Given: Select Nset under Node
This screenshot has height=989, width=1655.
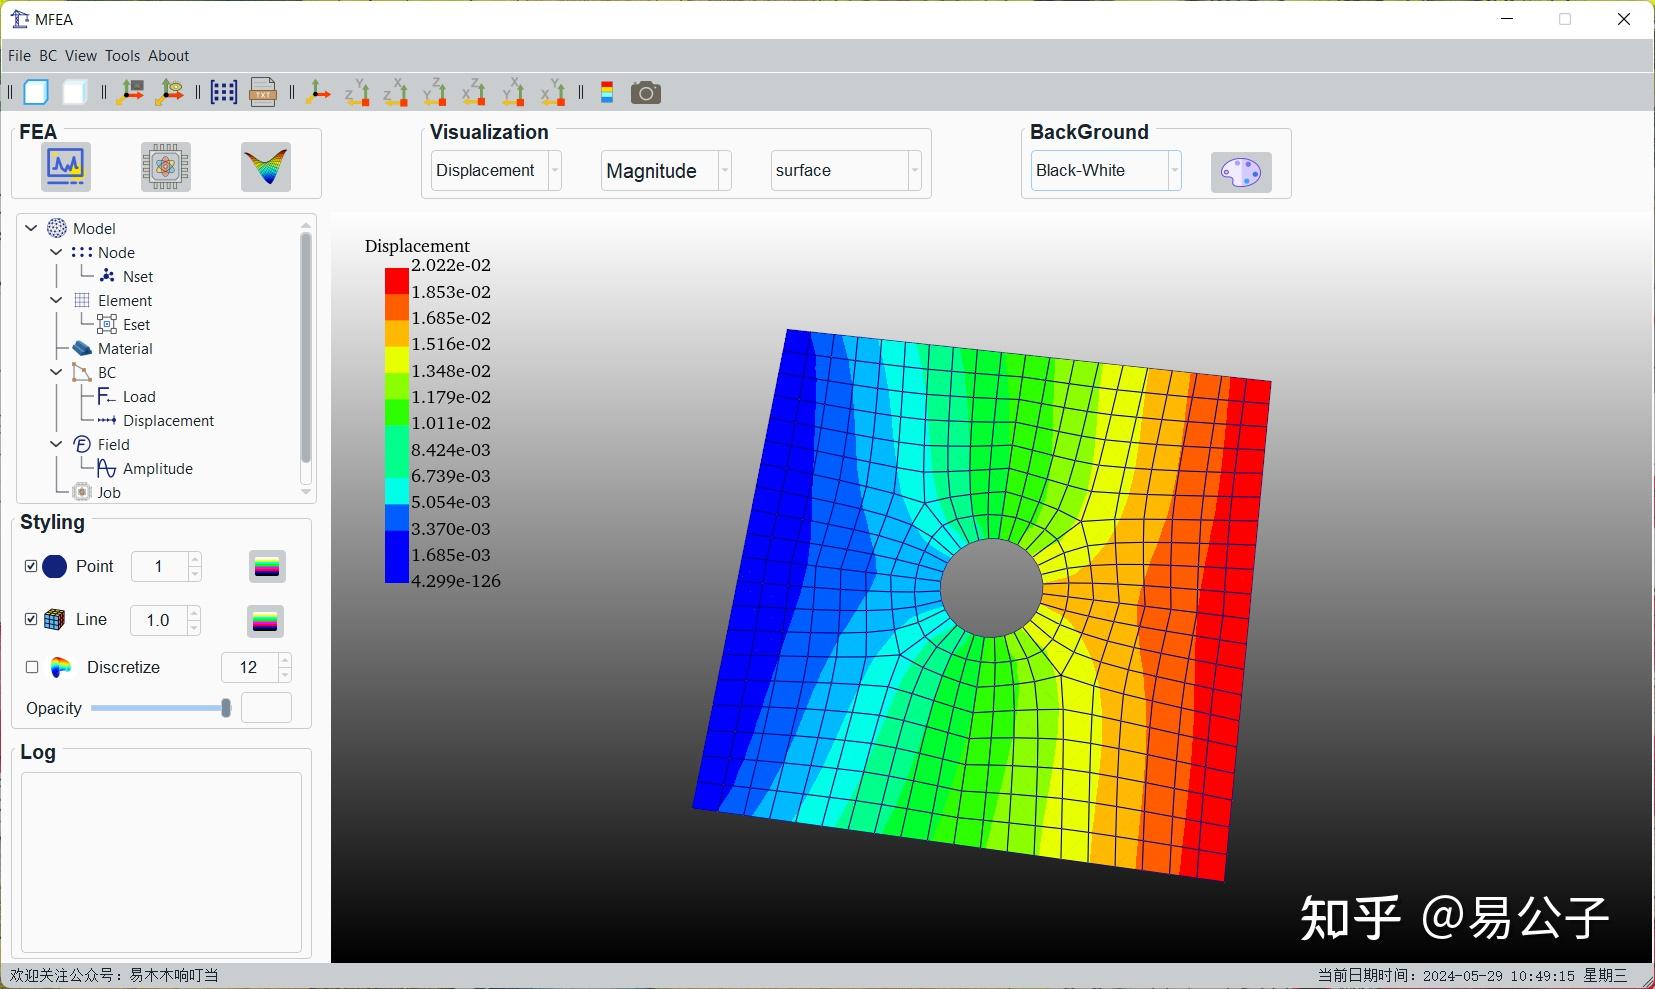Looking at the screenshot, I should [138, 277].
